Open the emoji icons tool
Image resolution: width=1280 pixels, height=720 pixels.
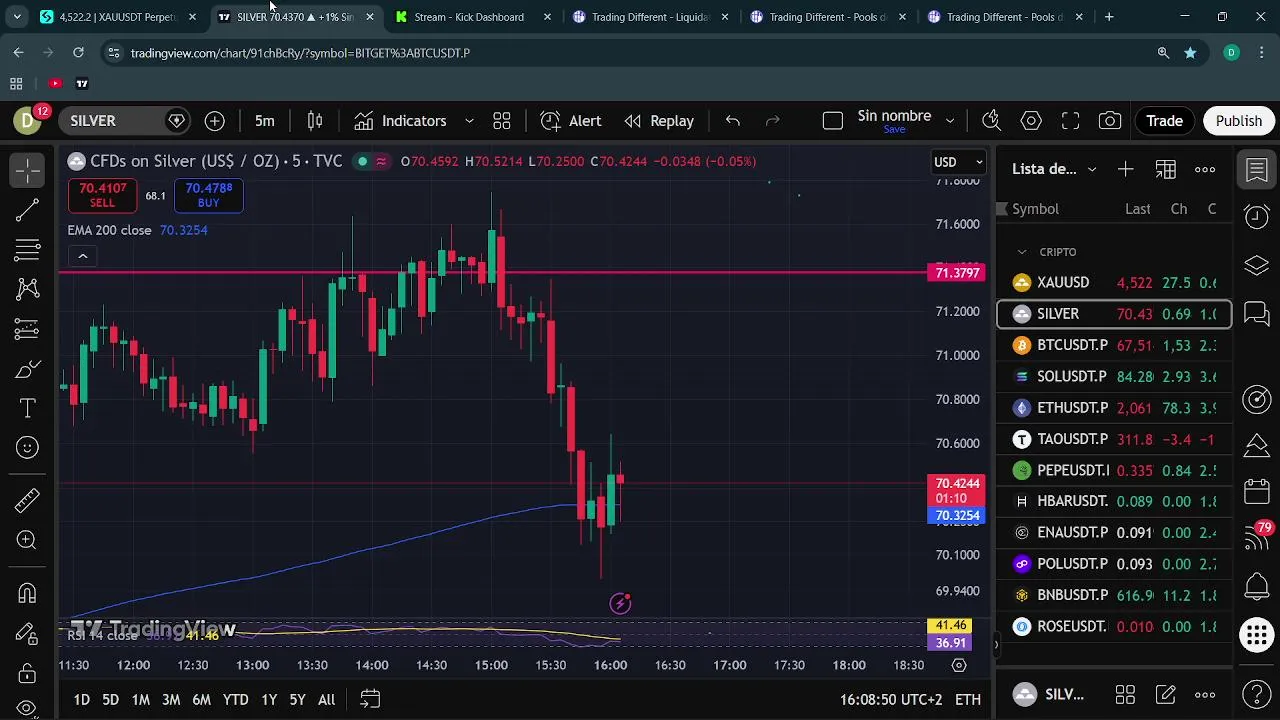point(27,448)
